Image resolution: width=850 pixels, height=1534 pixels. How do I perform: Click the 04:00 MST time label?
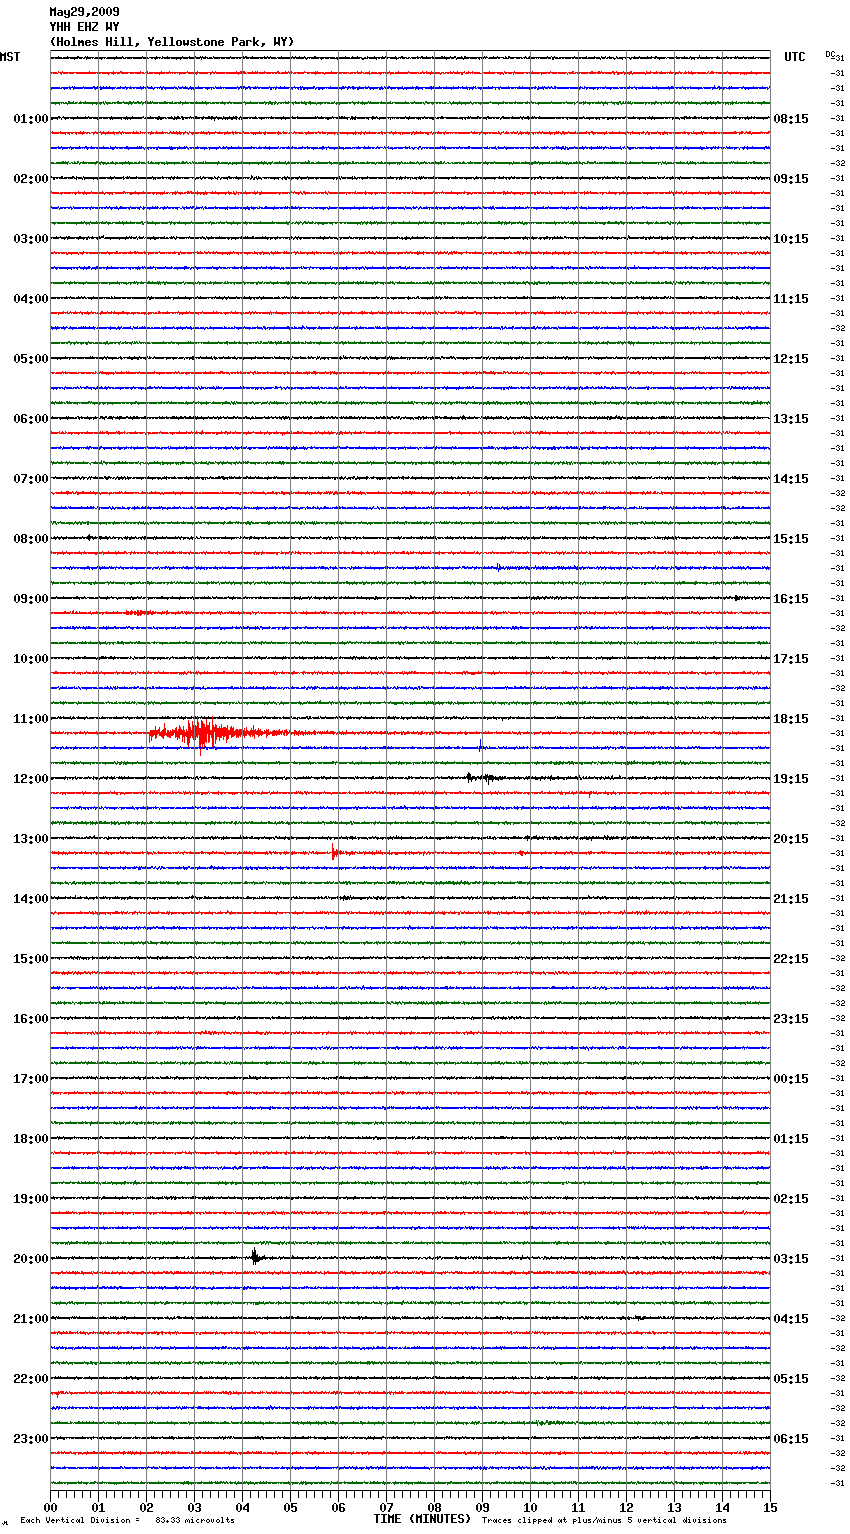click(30, 299)
